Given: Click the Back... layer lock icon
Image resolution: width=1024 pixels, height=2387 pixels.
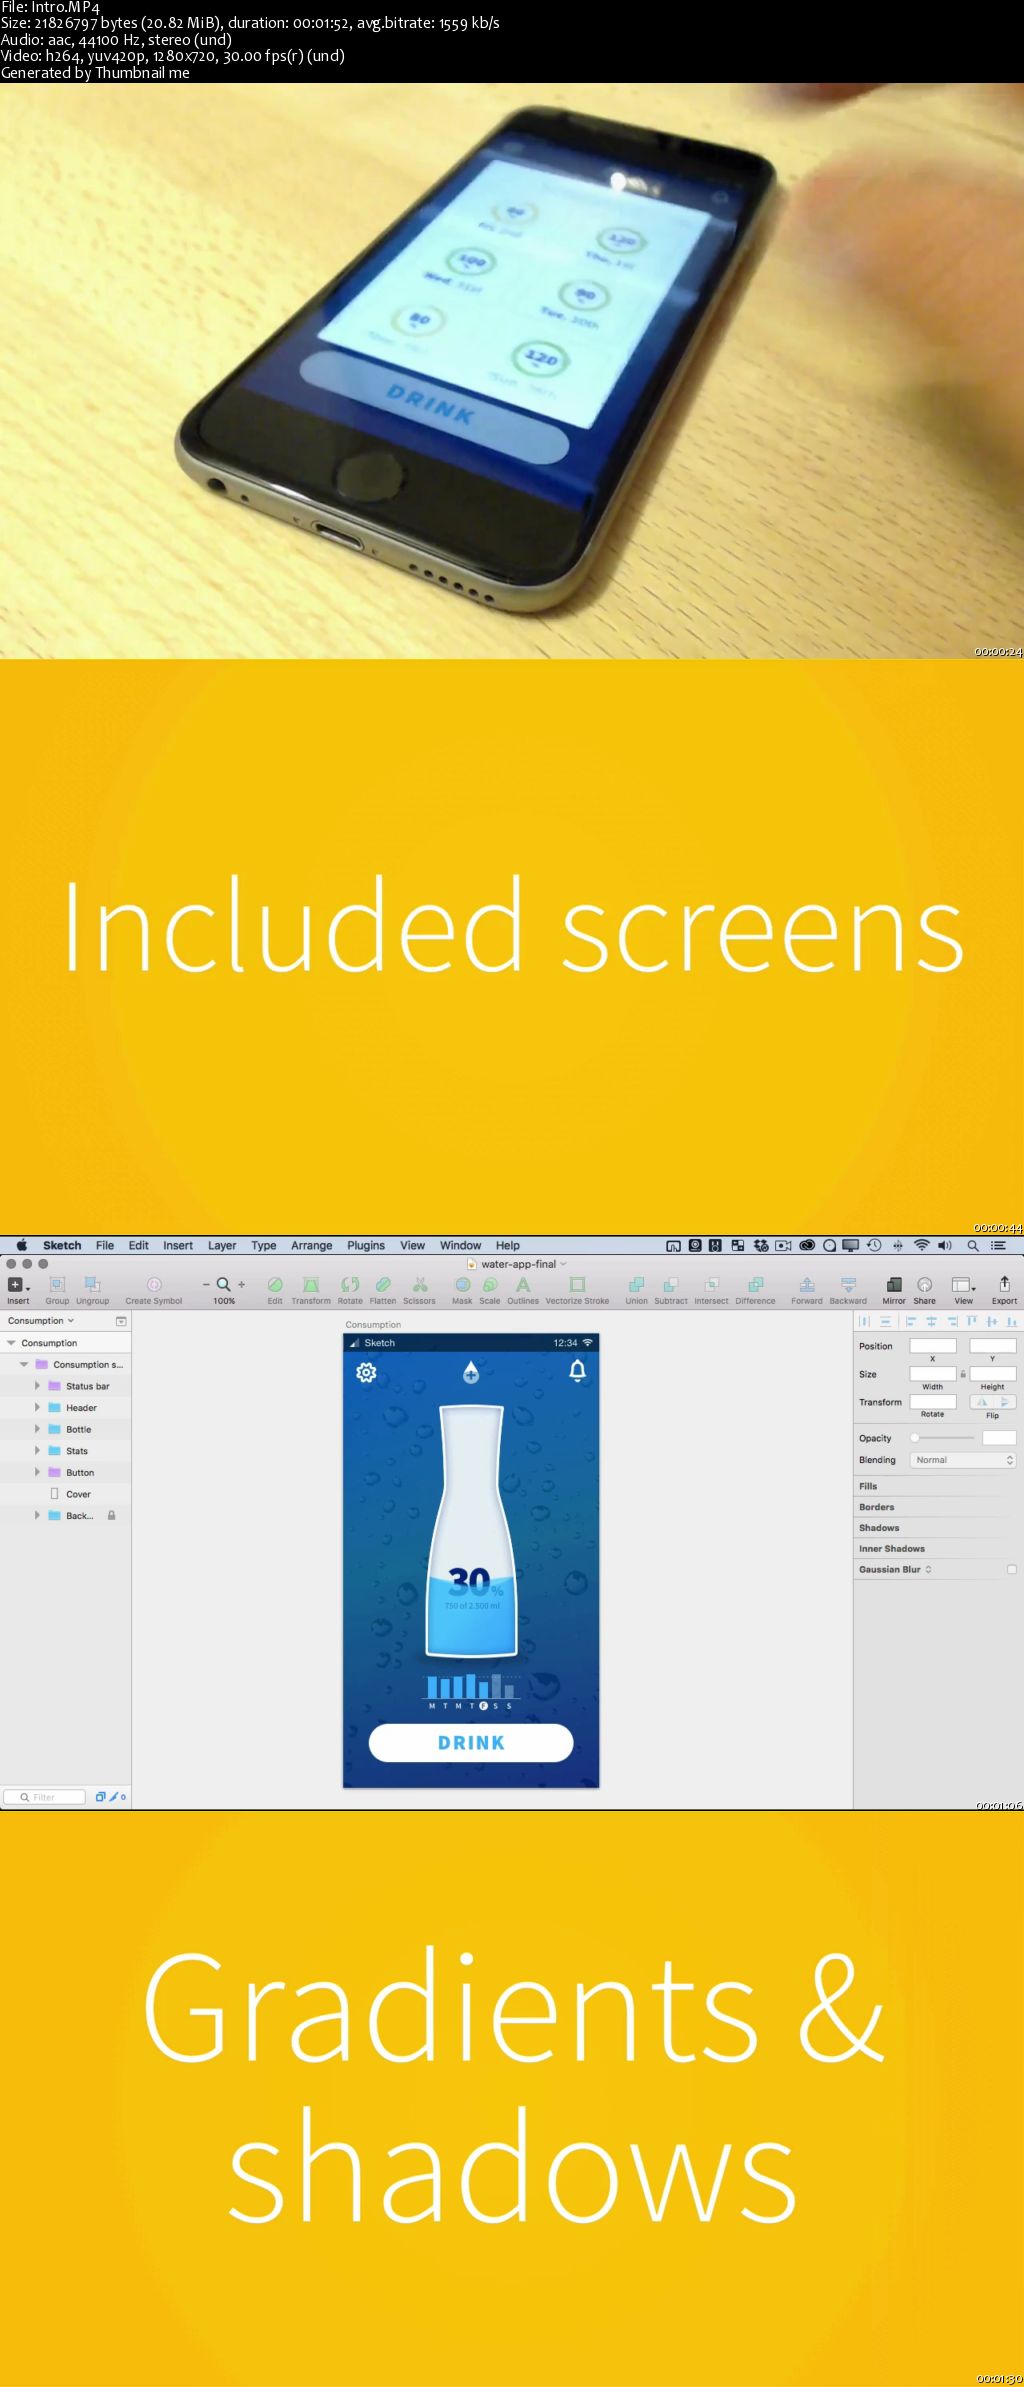Looking at the screenshot, I should (111, 1516).
